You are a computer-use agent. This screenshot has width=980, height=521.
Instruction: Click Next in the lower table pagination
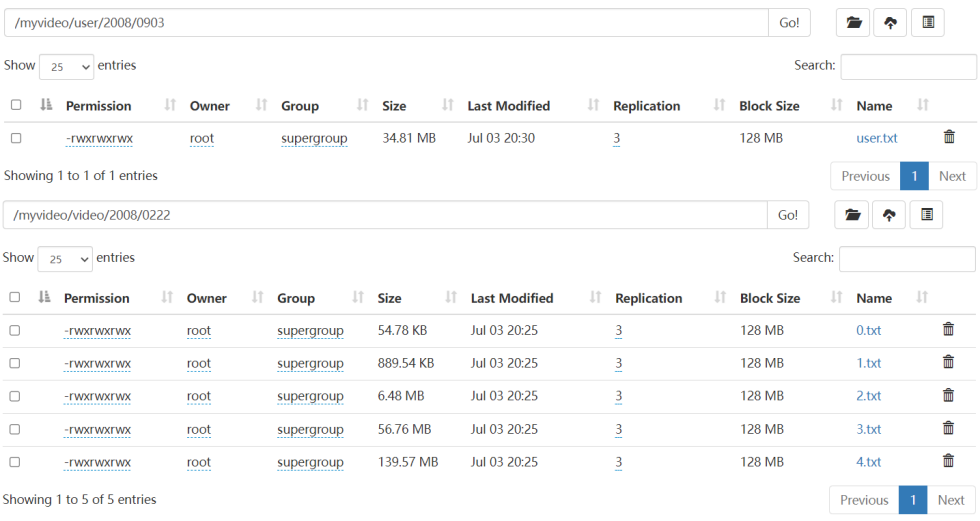point(951,500)
